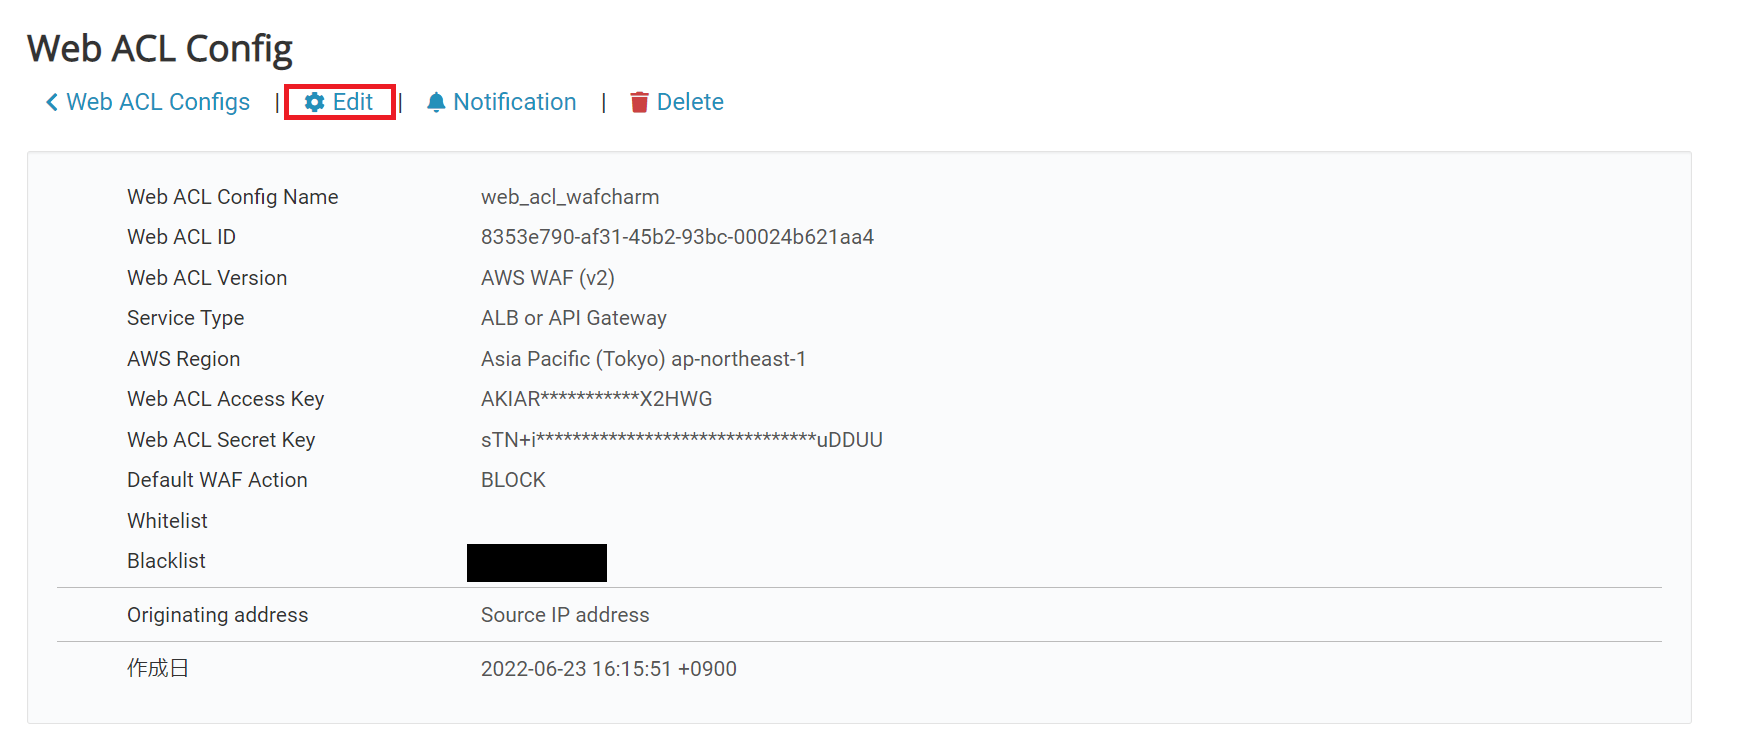Open the Edit page via its gear icon
The image size is (1754, 736).
[314, 101]
